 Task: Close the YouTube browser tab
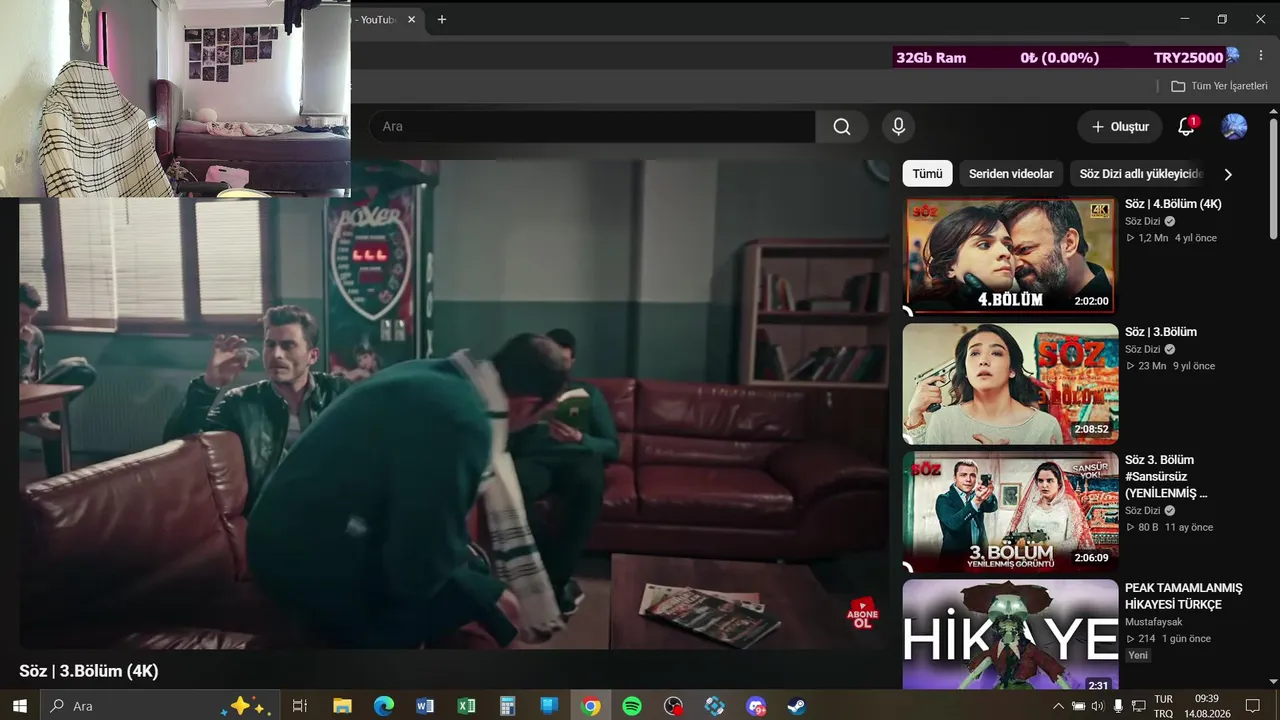point(411,19)
